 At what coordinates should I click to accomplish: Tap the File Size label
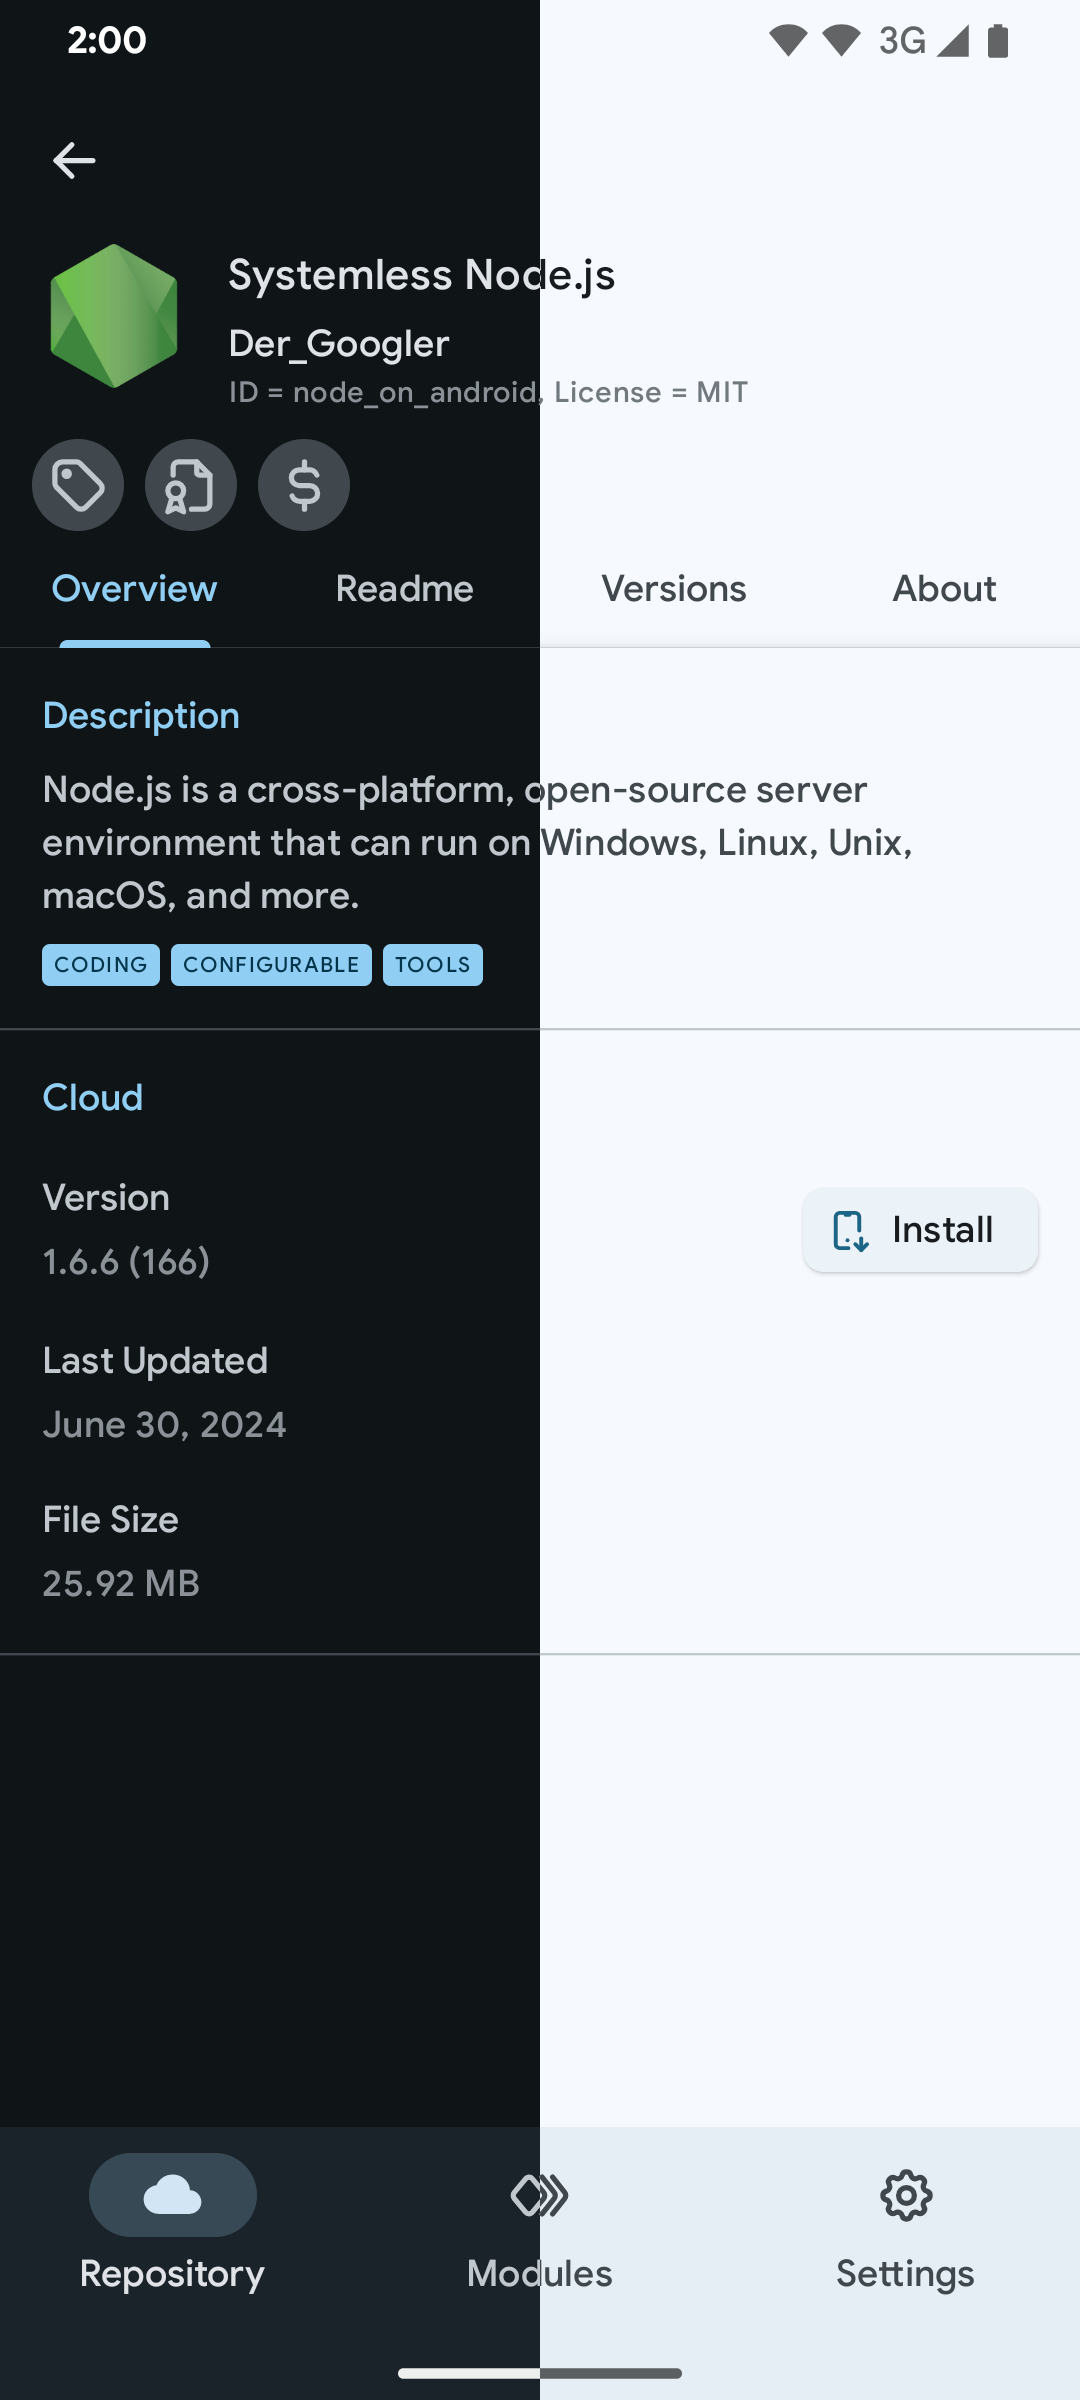pyautogui.click(x=110, y=1520)
